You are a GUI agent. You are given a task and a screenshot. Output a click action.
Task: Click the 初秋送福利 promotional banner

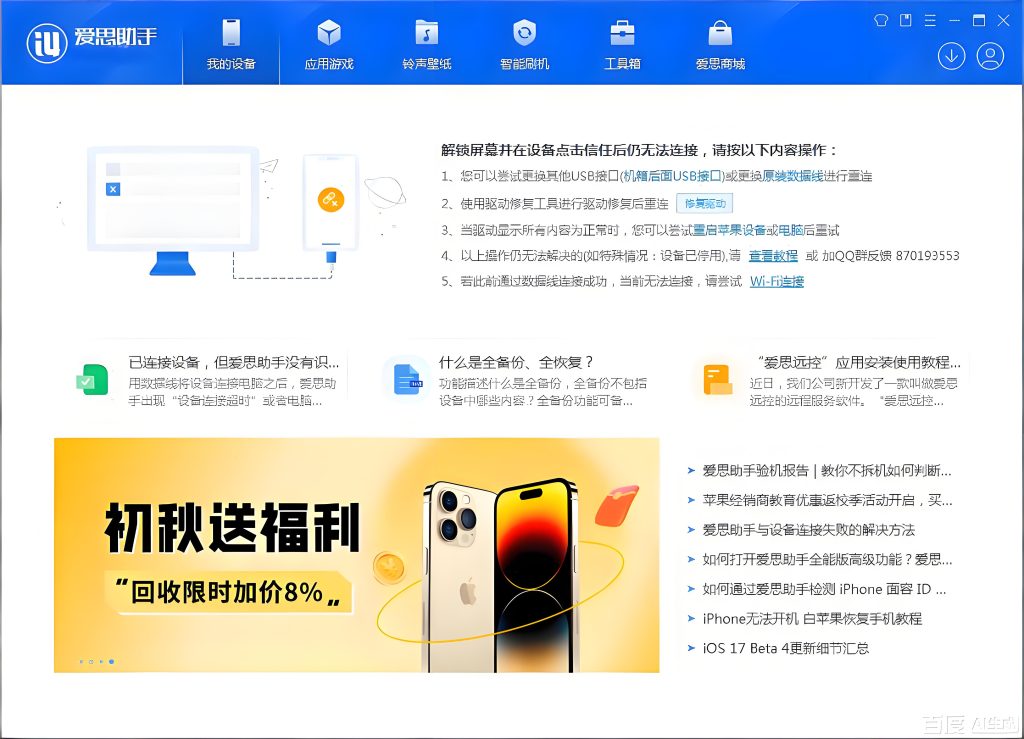tap(356, 555)
